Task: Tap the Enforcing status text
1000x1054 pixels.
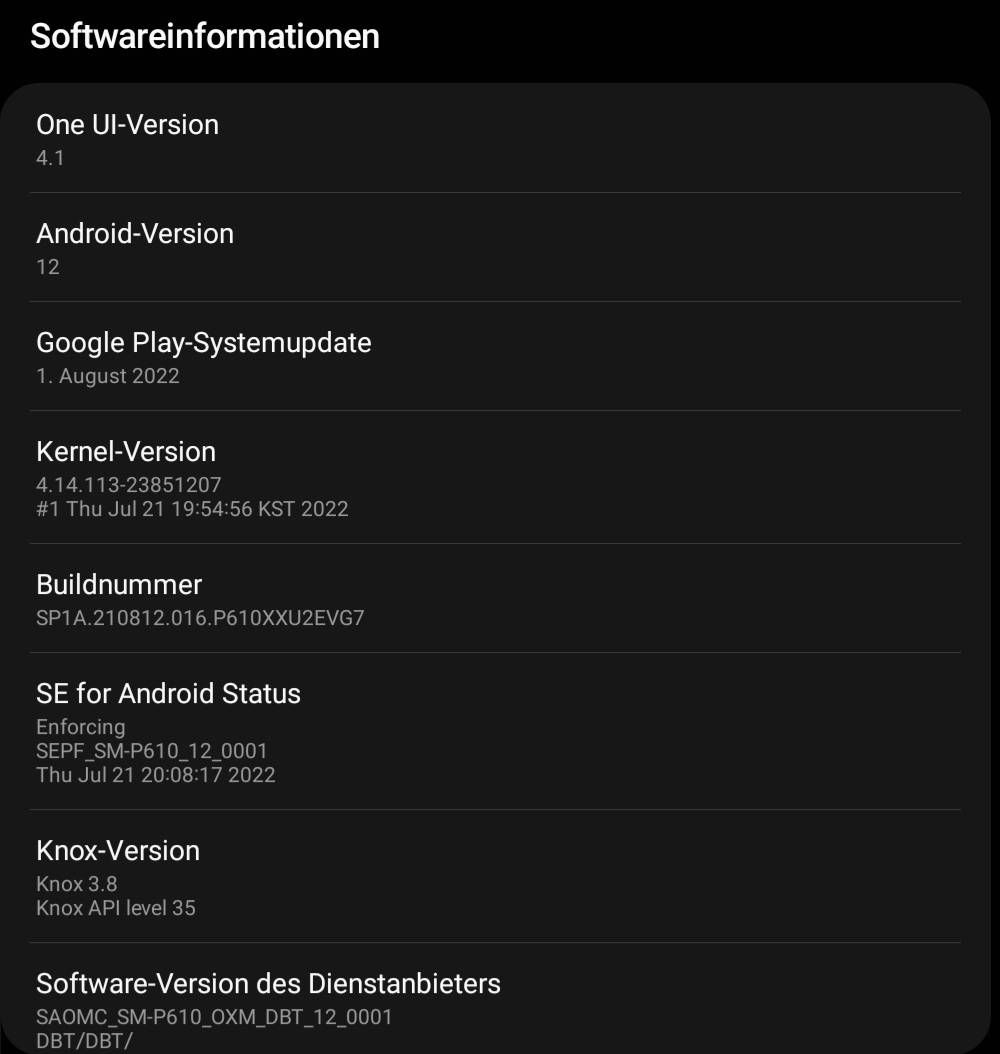Action: [x=81, y=726]
